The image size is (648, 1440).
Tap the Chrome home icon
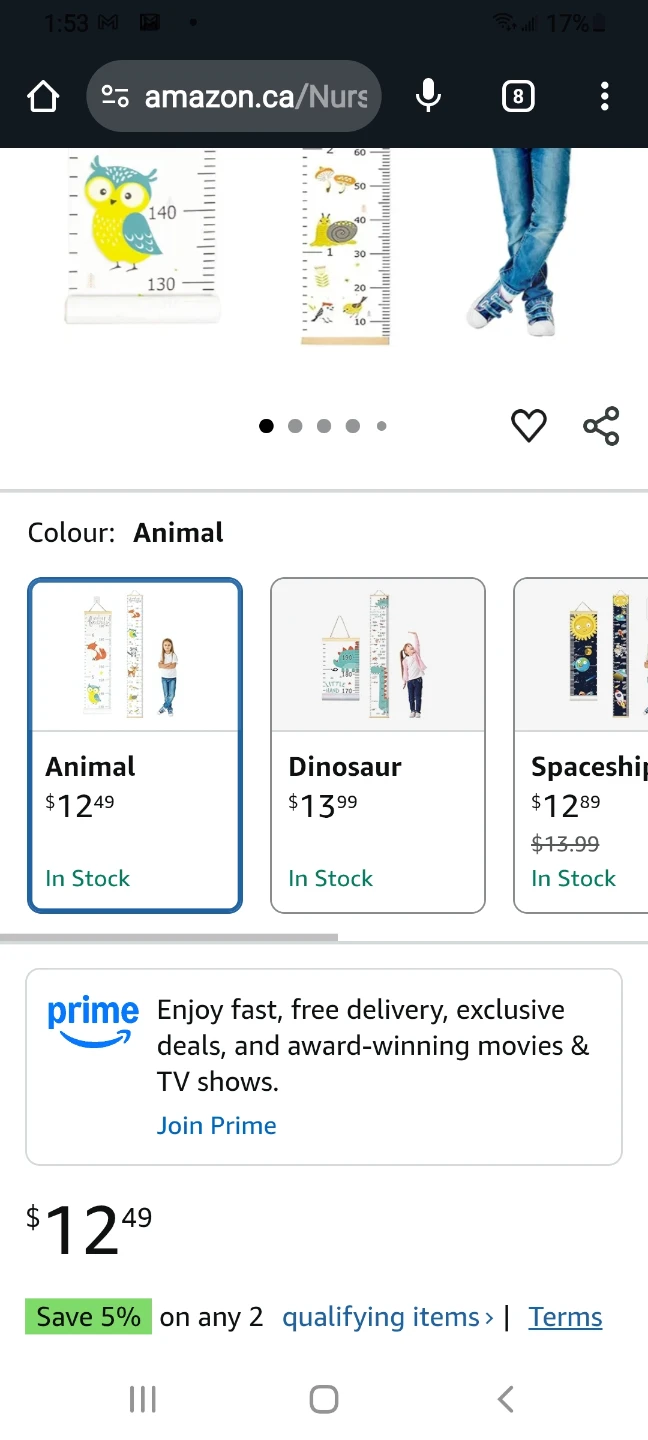pos(43,97)
